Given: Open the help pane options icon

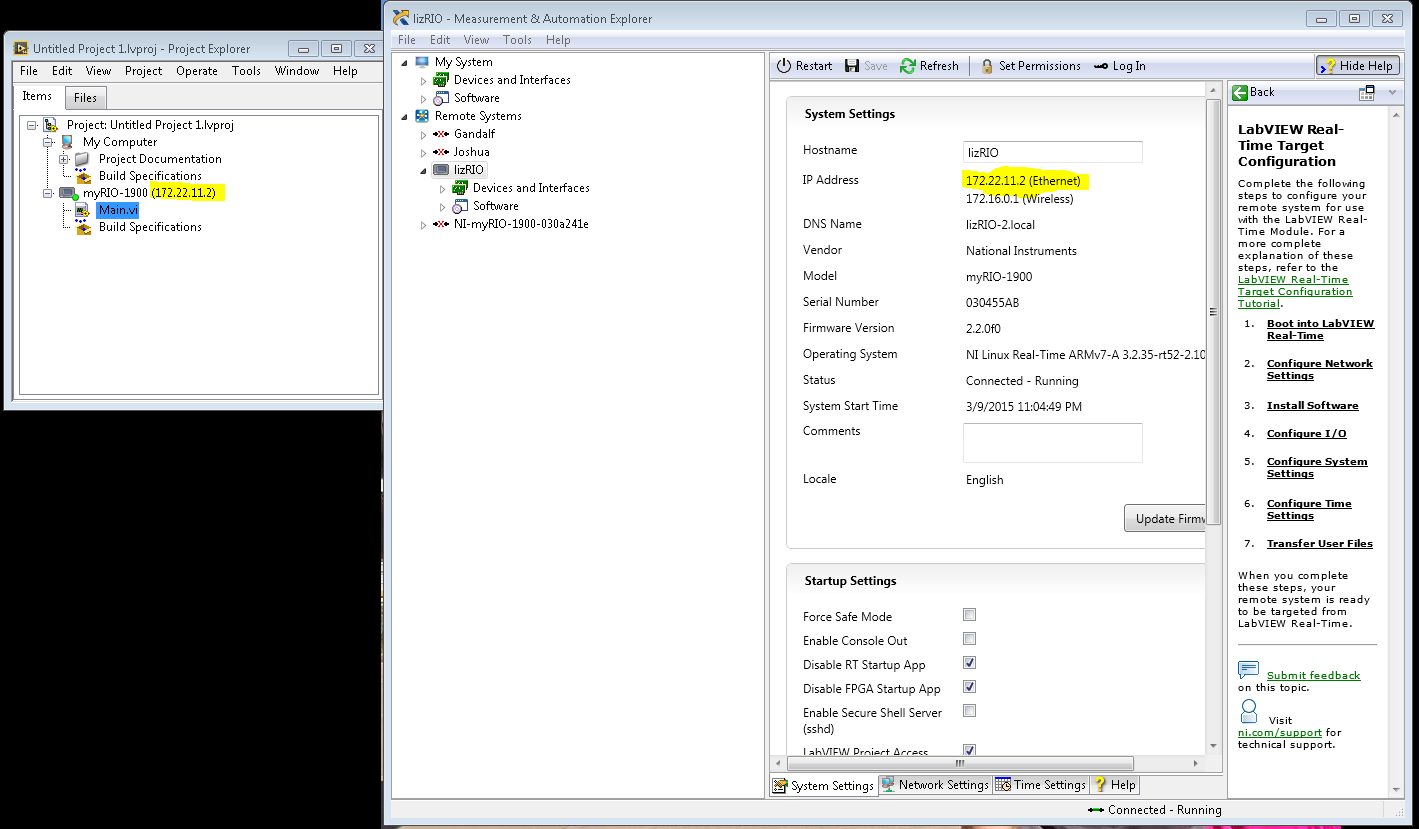Looking at the screenshot, I should pos(1367,92).
